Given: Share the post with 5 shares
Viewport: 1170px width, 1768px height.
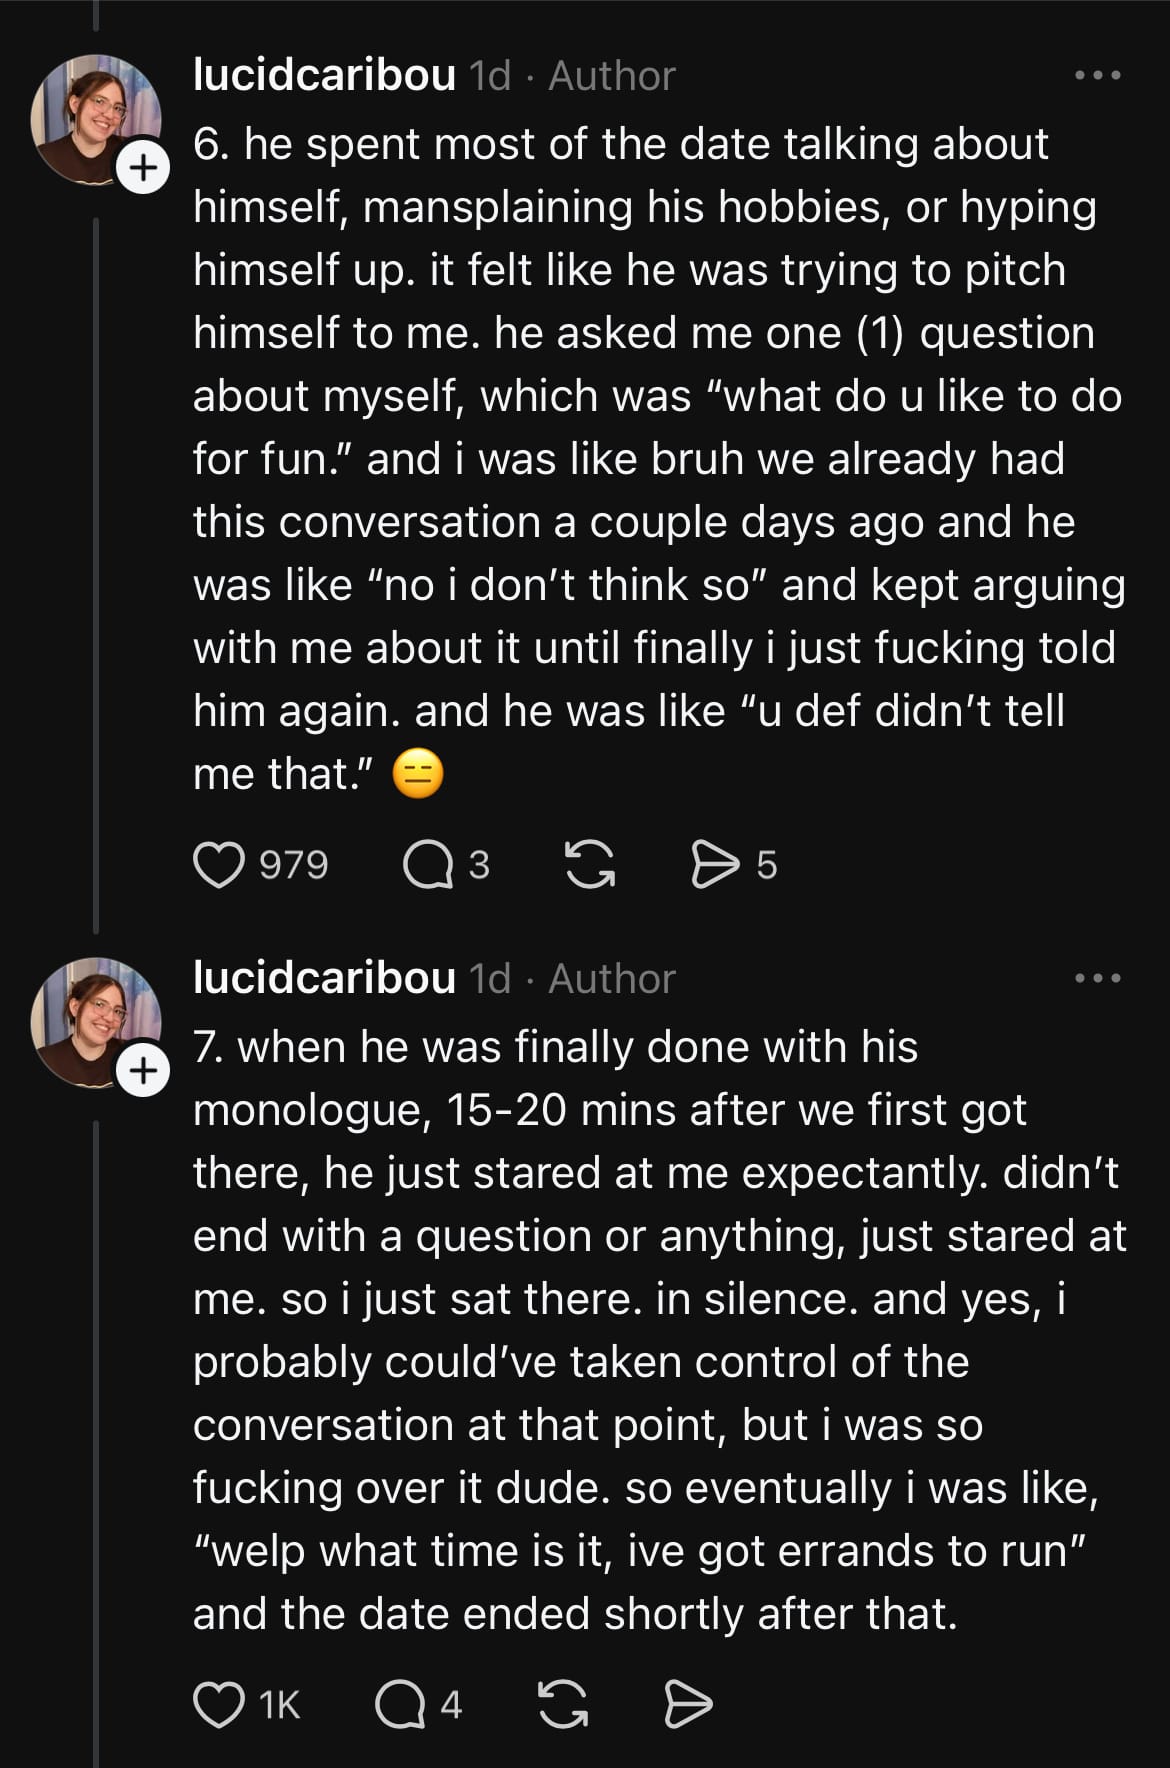Looking at the screenshot, I should coord(714,865).
